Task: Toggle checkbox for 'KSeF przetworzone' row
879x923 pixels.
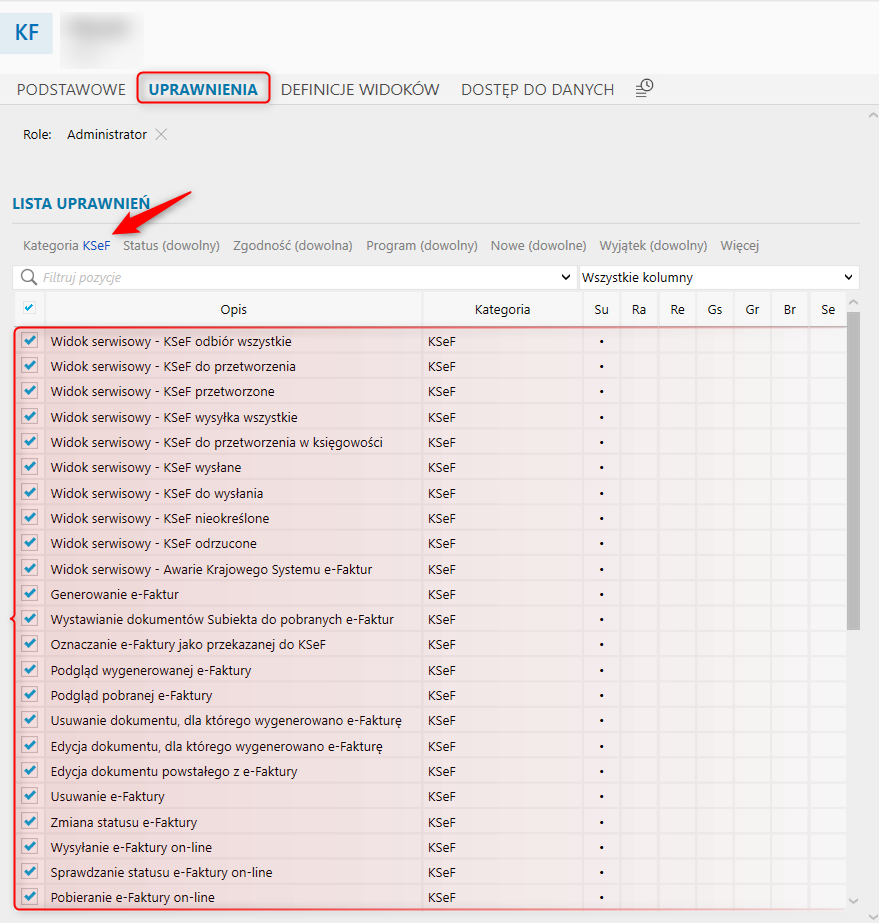Action: 29,391
